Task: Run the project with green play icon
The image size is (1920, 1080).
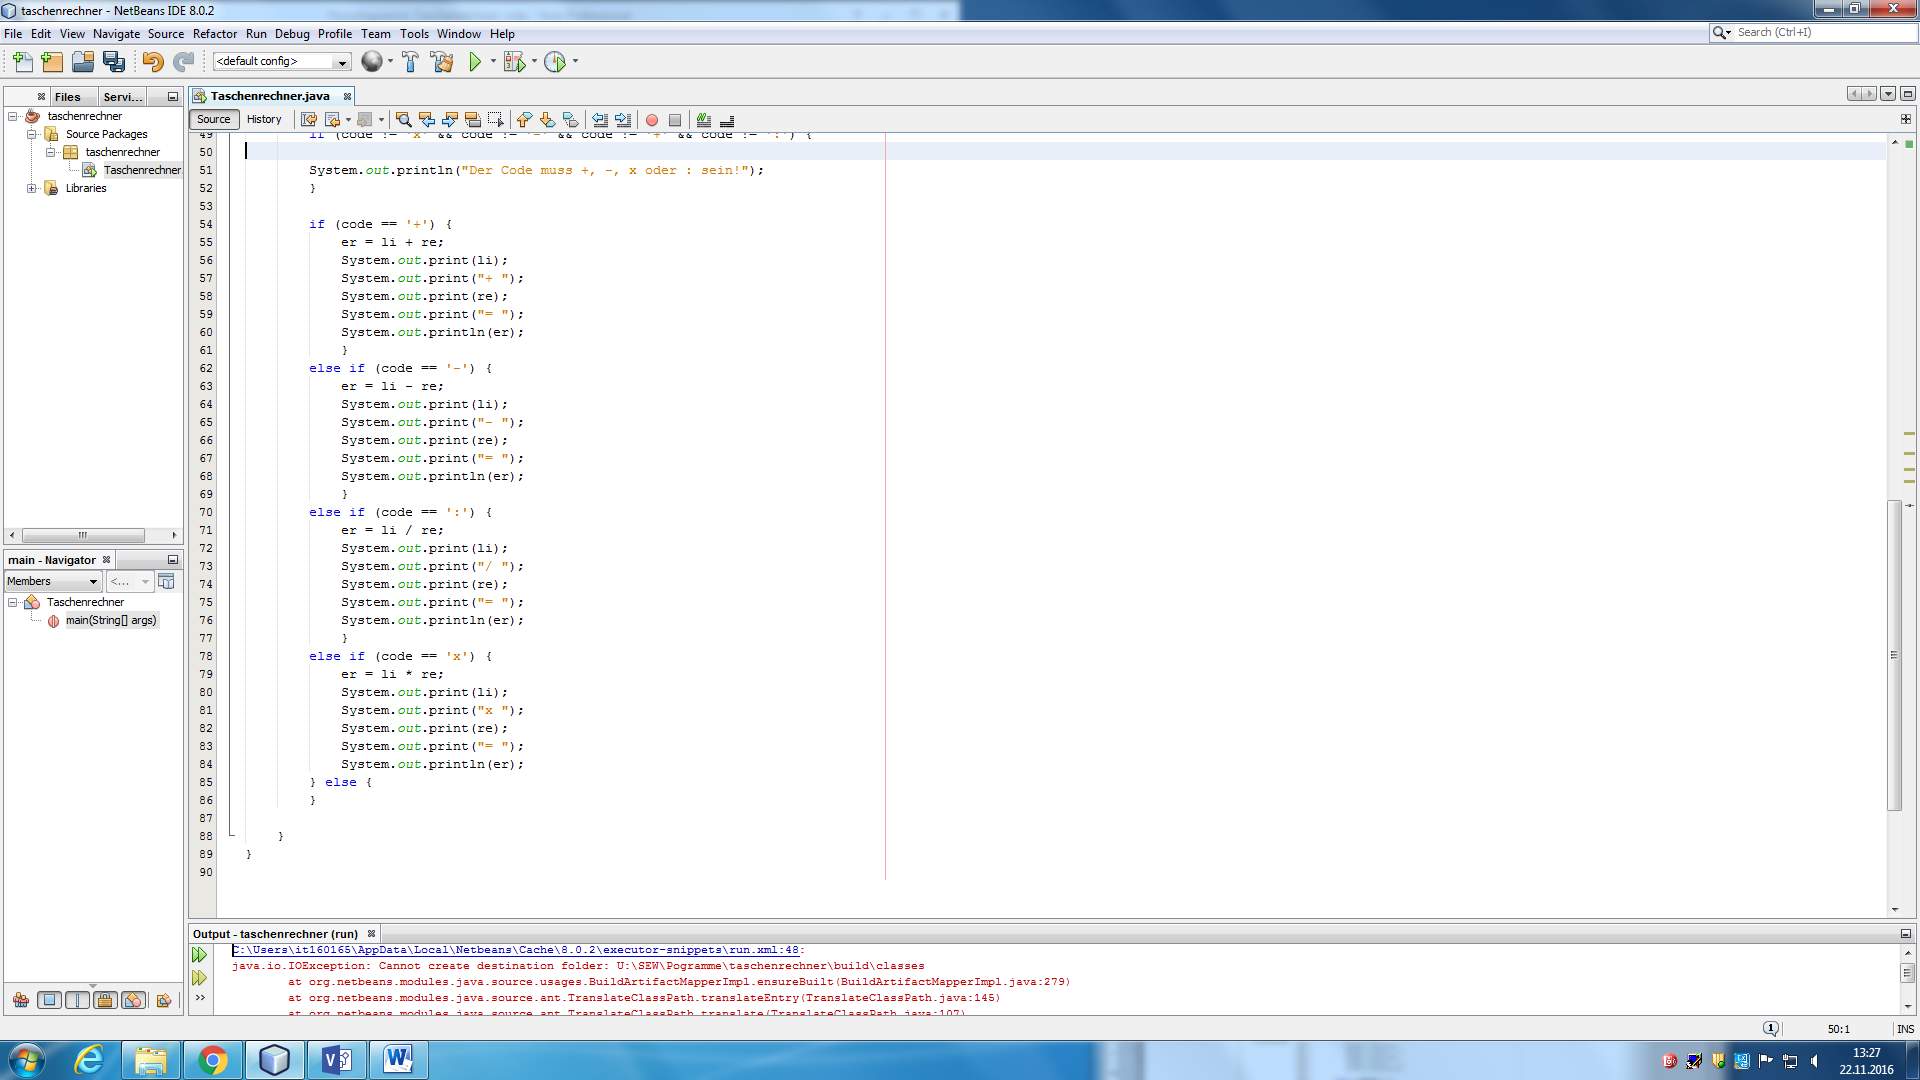Action: [475, 62]
